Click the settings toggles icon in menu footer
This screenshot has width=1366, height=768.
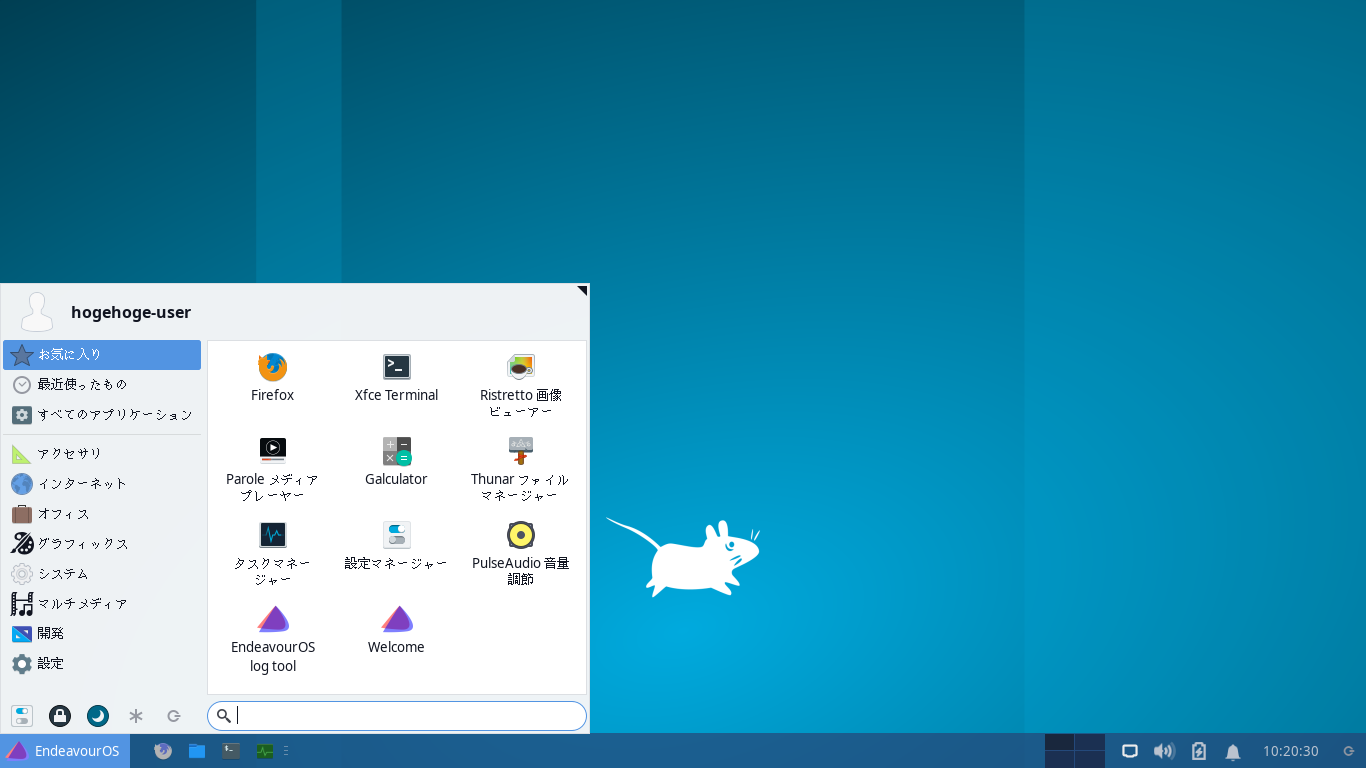22,716
